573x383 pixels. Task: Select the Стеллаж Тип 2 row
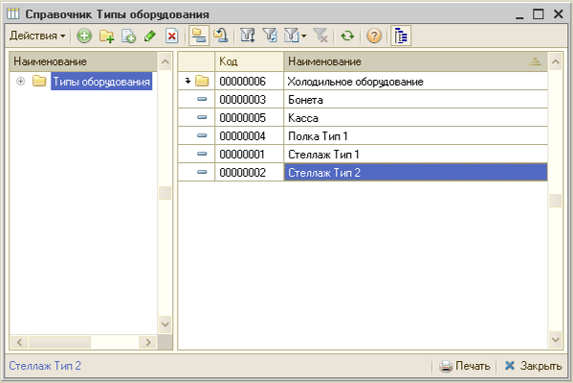(x=363, y=172)
